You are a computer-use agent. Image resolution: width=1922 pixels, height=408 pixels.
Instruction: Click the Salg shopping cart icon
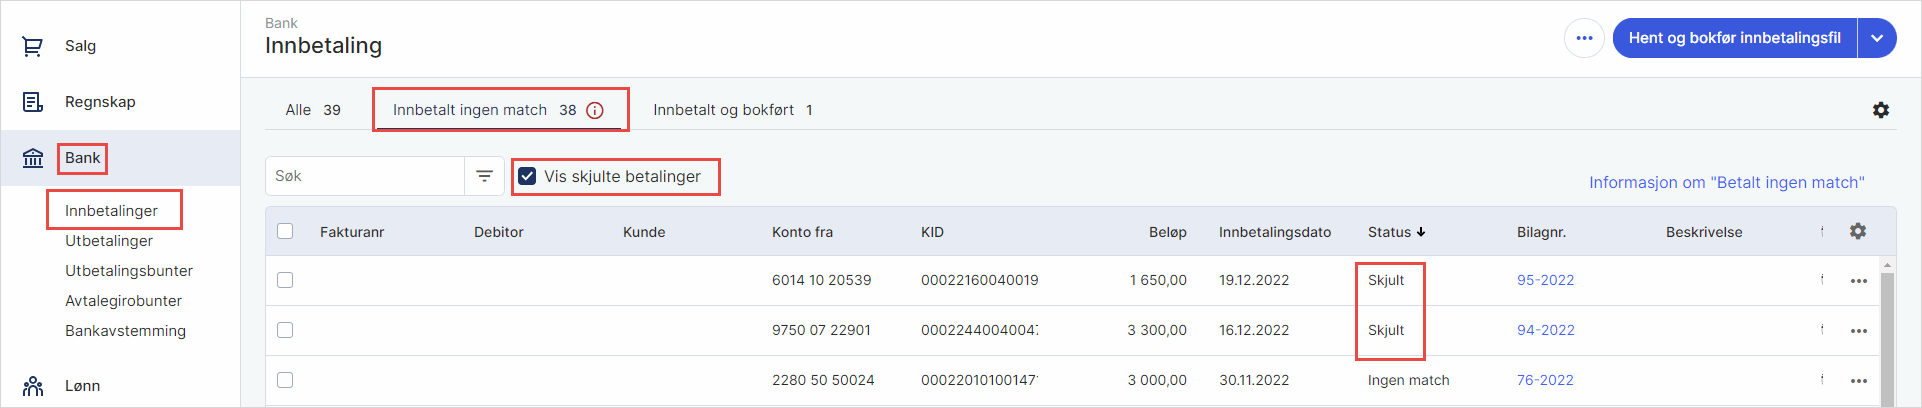33,46
